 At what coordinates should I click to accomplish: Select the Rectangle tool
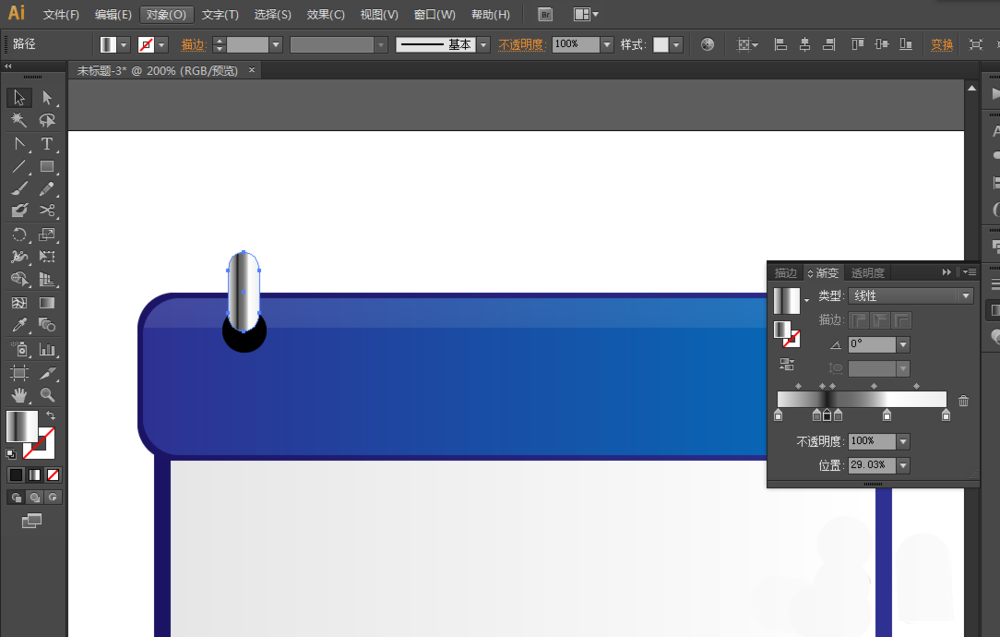tap(47, 166)
